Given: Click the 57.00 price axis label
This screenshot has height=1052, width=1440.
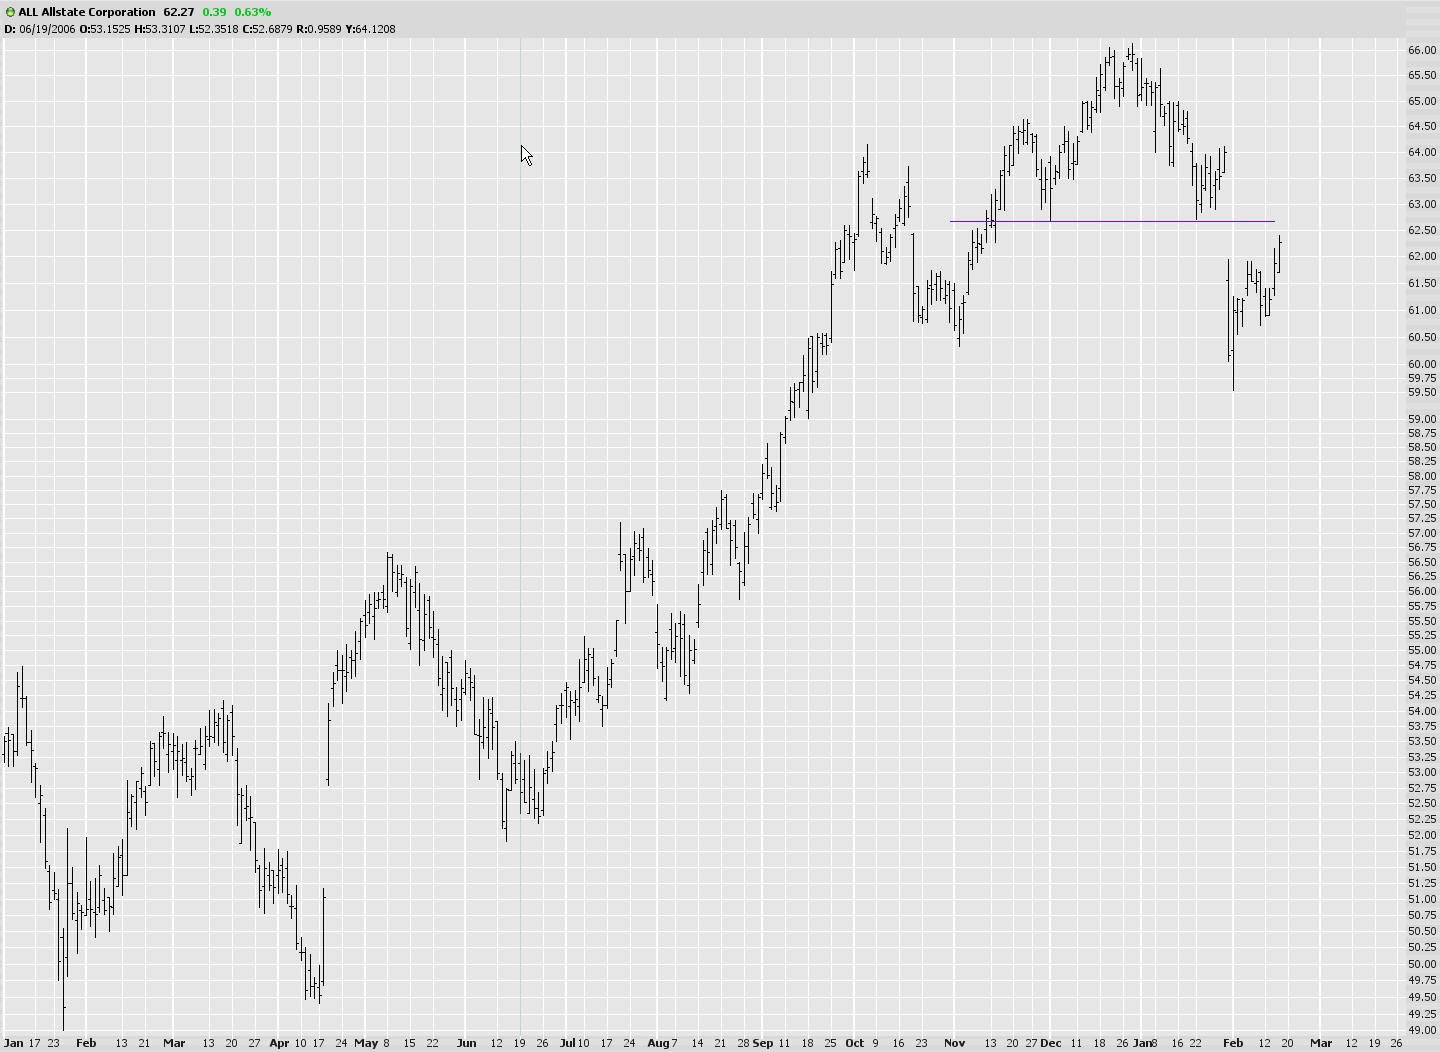Looking at the screenshot, I should point(1422,533).
